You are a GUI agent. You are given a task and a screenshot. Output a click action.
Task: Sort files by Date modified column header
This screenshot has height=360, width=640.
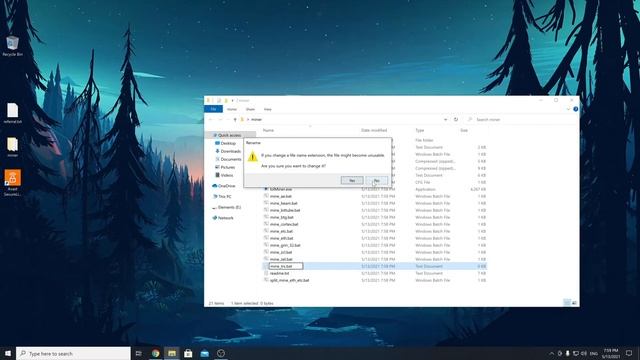[373, 130]
